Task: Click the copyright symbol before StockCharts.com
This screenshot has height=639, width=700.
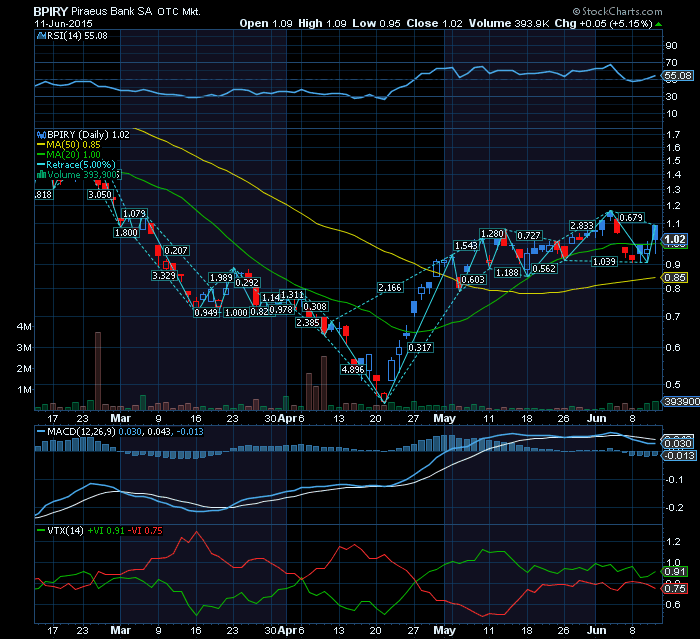Action: (576, 11)
